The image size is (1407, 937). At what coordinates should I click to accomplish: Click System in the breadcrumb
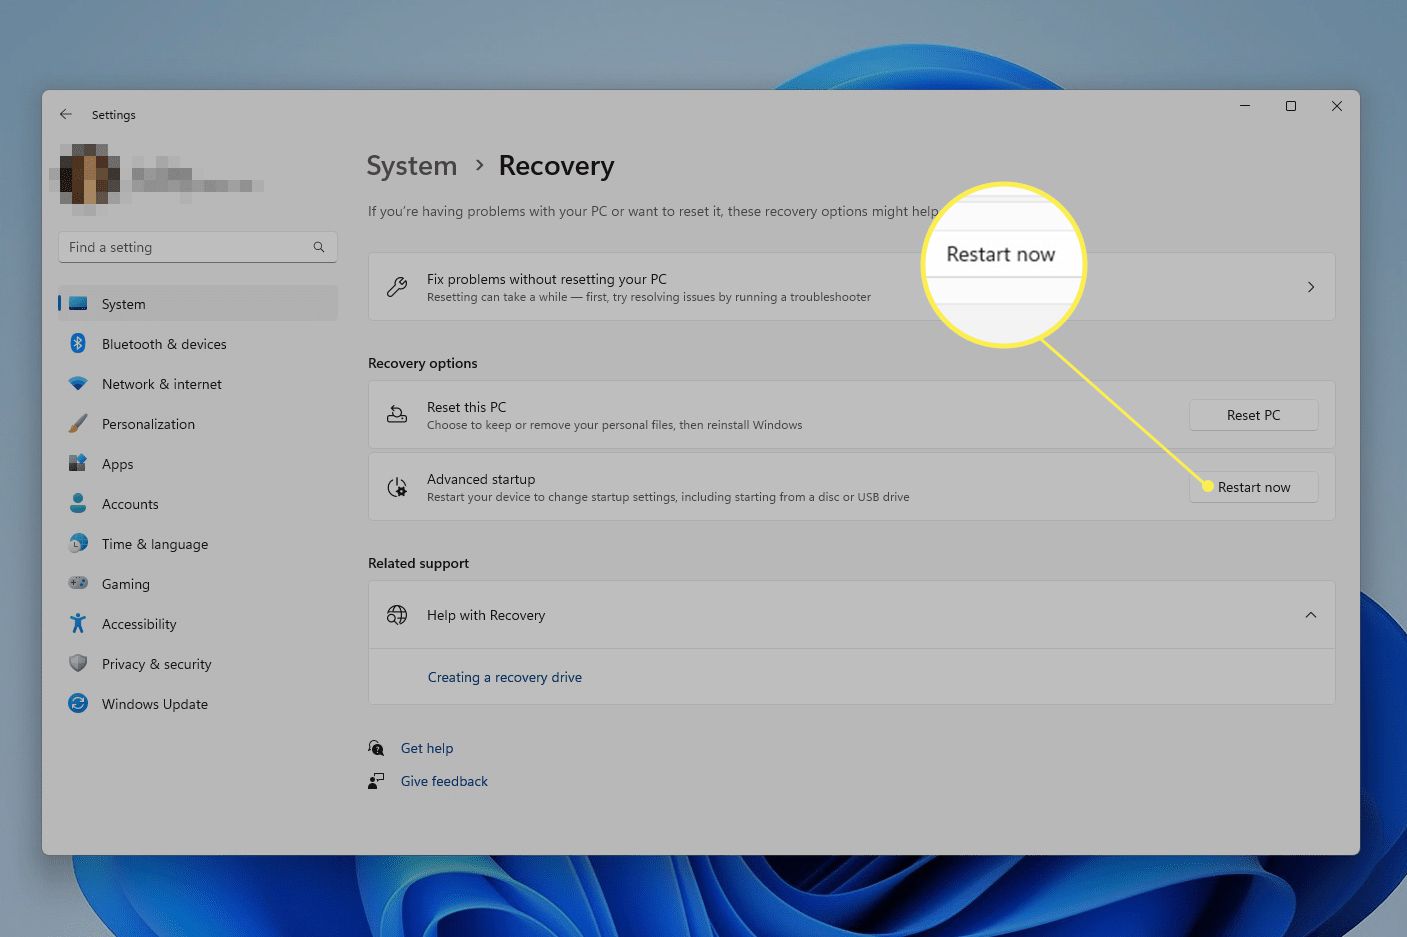tap(411, 166)
